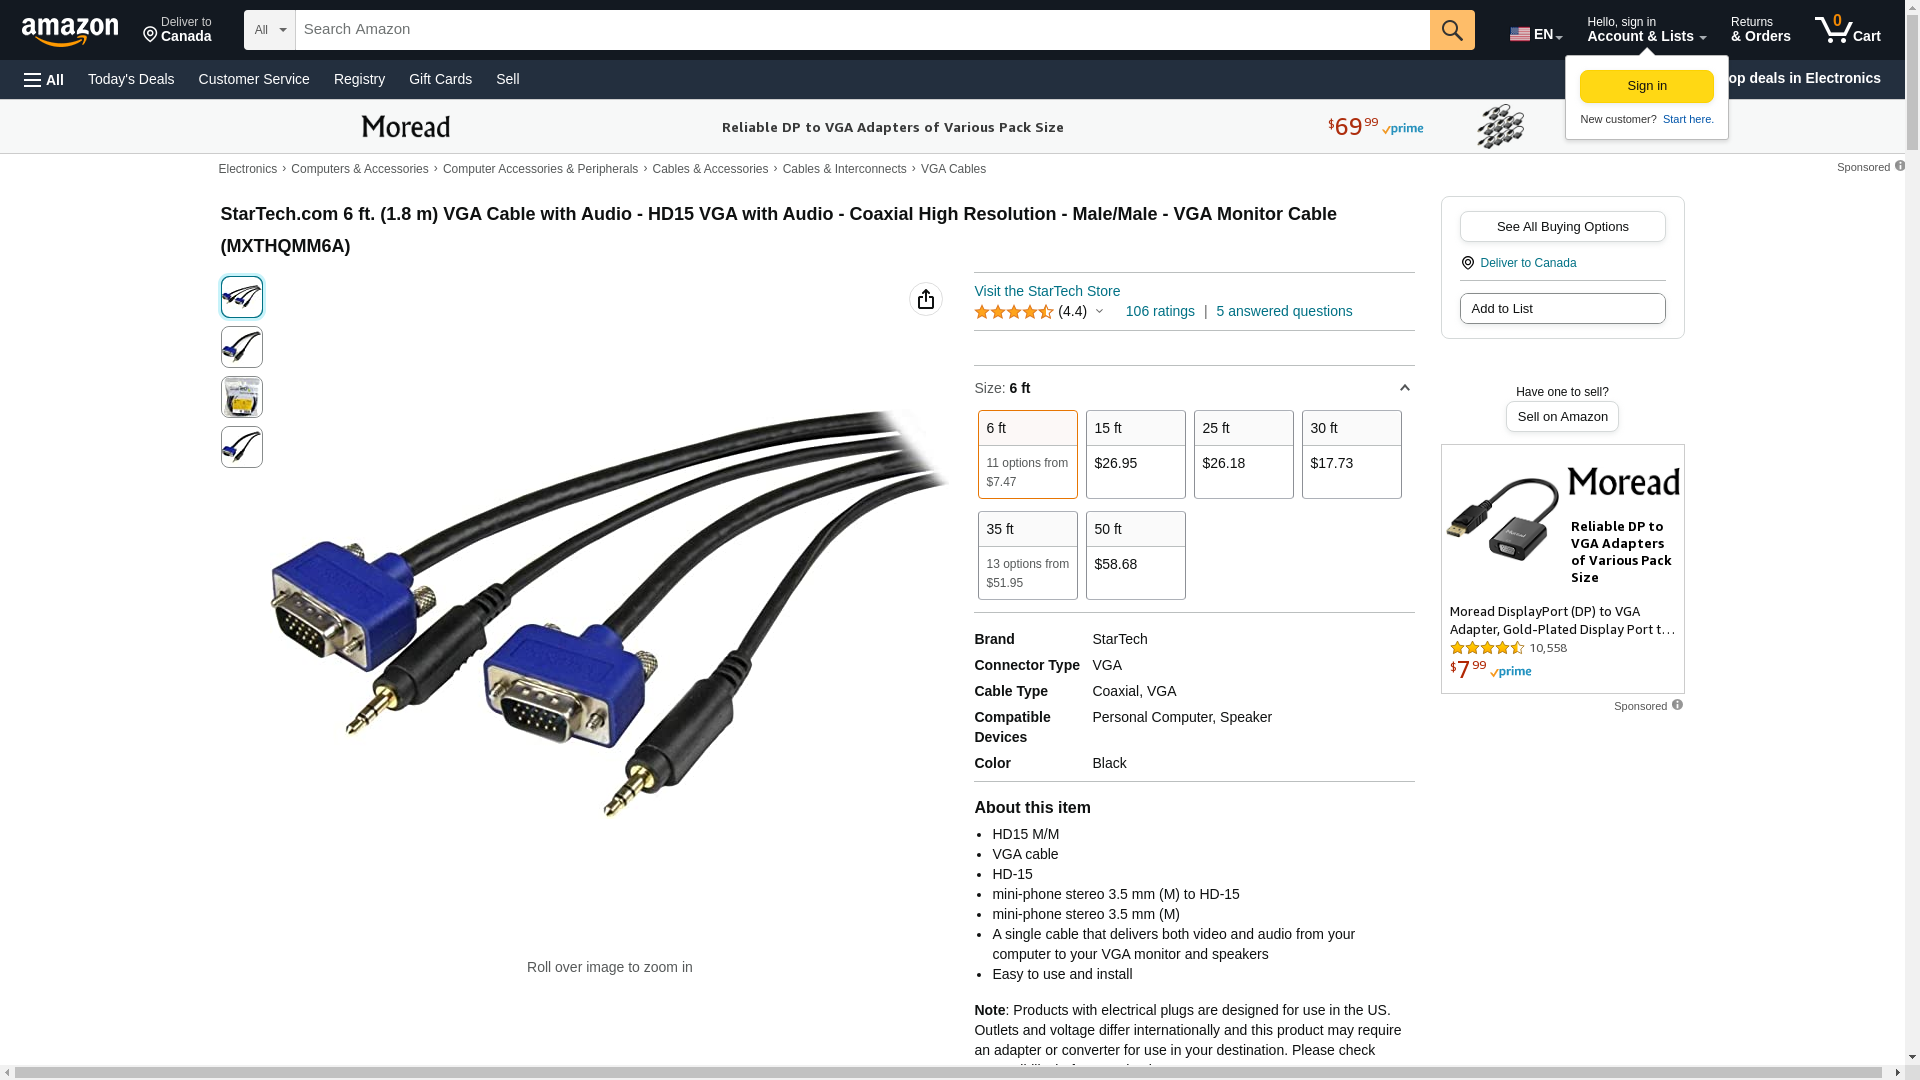The height and width of the screenshot is (1080, 1920).
Task: Click the share icon on product image
Action: 926,299
